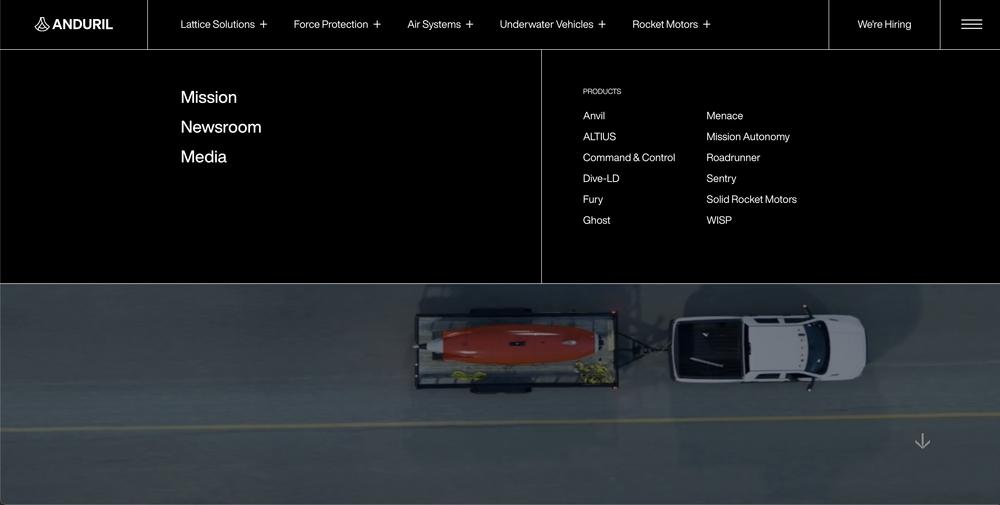Expand Air Systems menu

click(x=440, y=24)
